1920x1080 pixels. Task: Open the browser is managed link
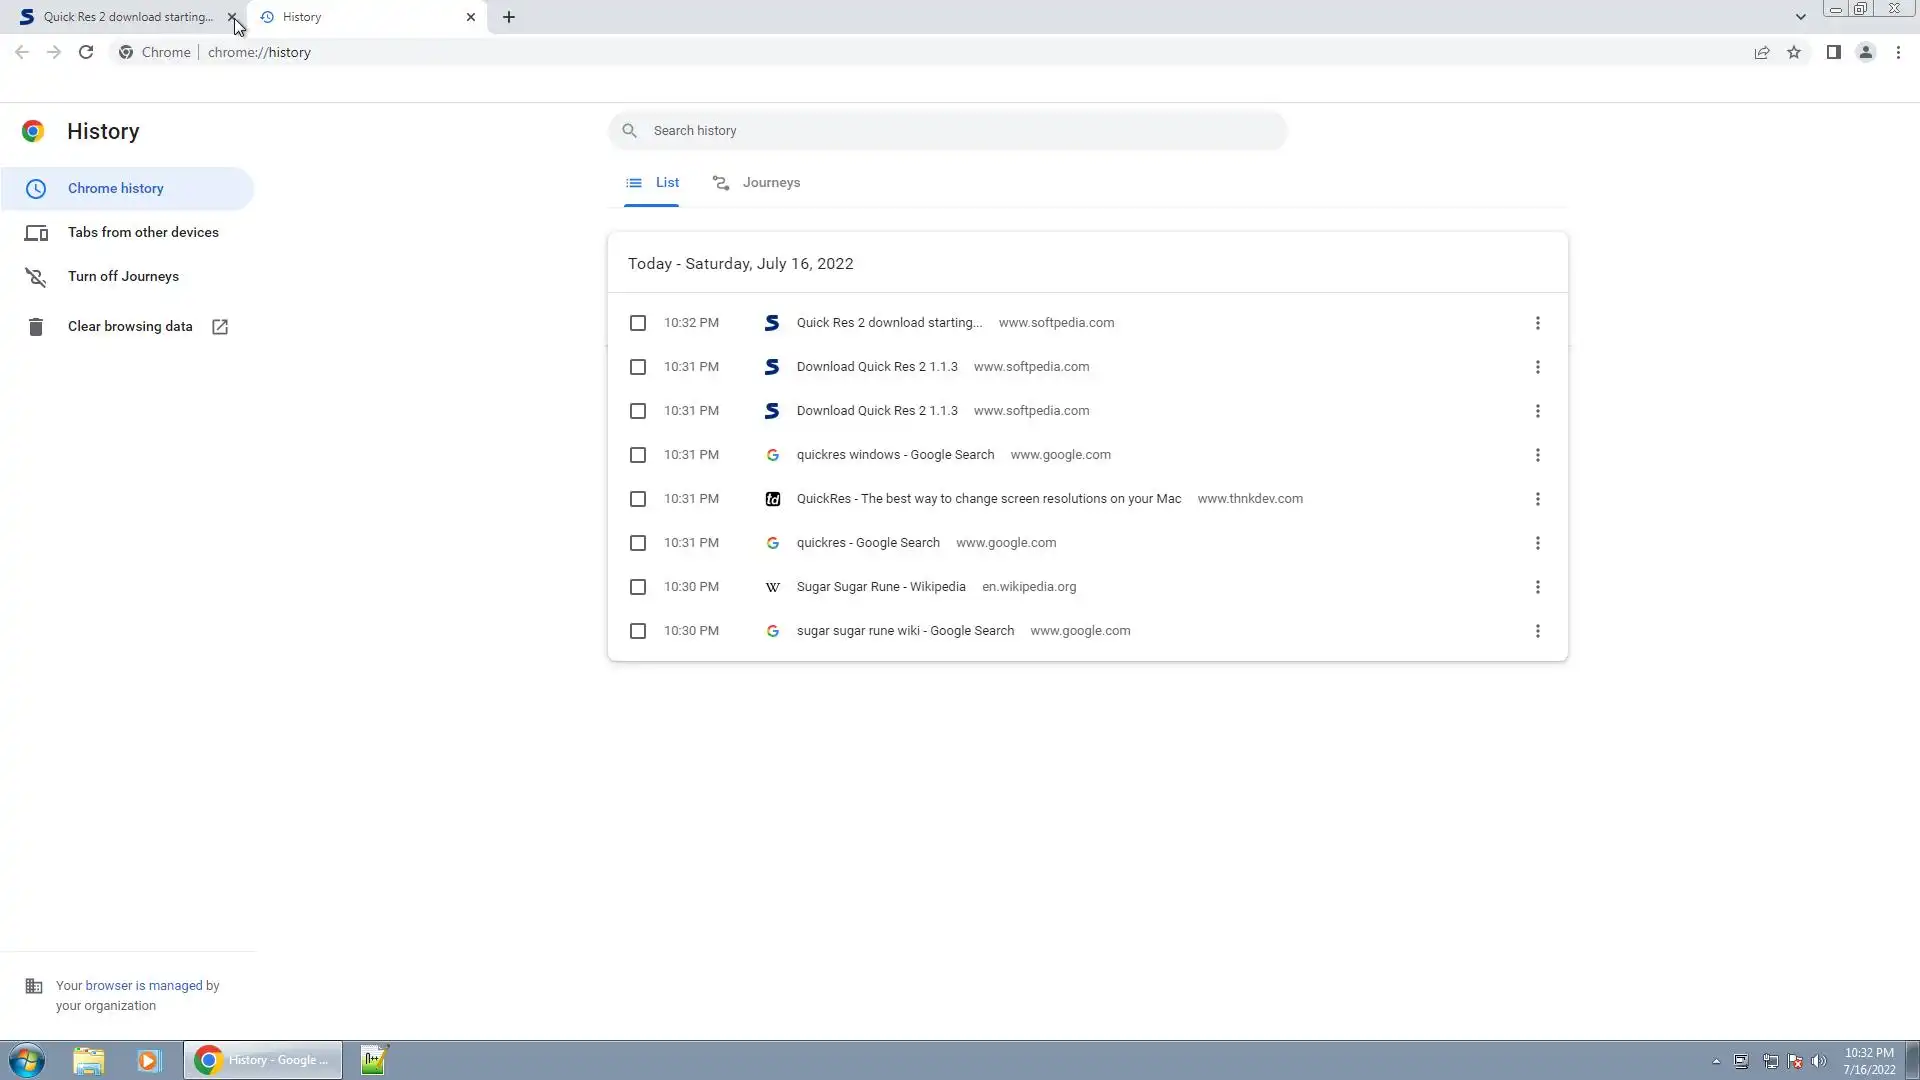(x=144, y=985)
